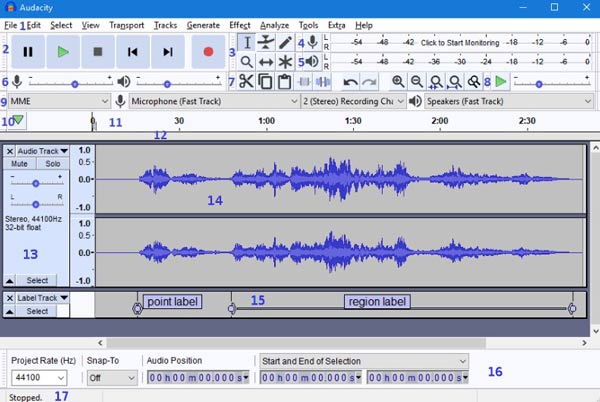Click the Zoom In magnifier icon

click(x=398, y=82)
